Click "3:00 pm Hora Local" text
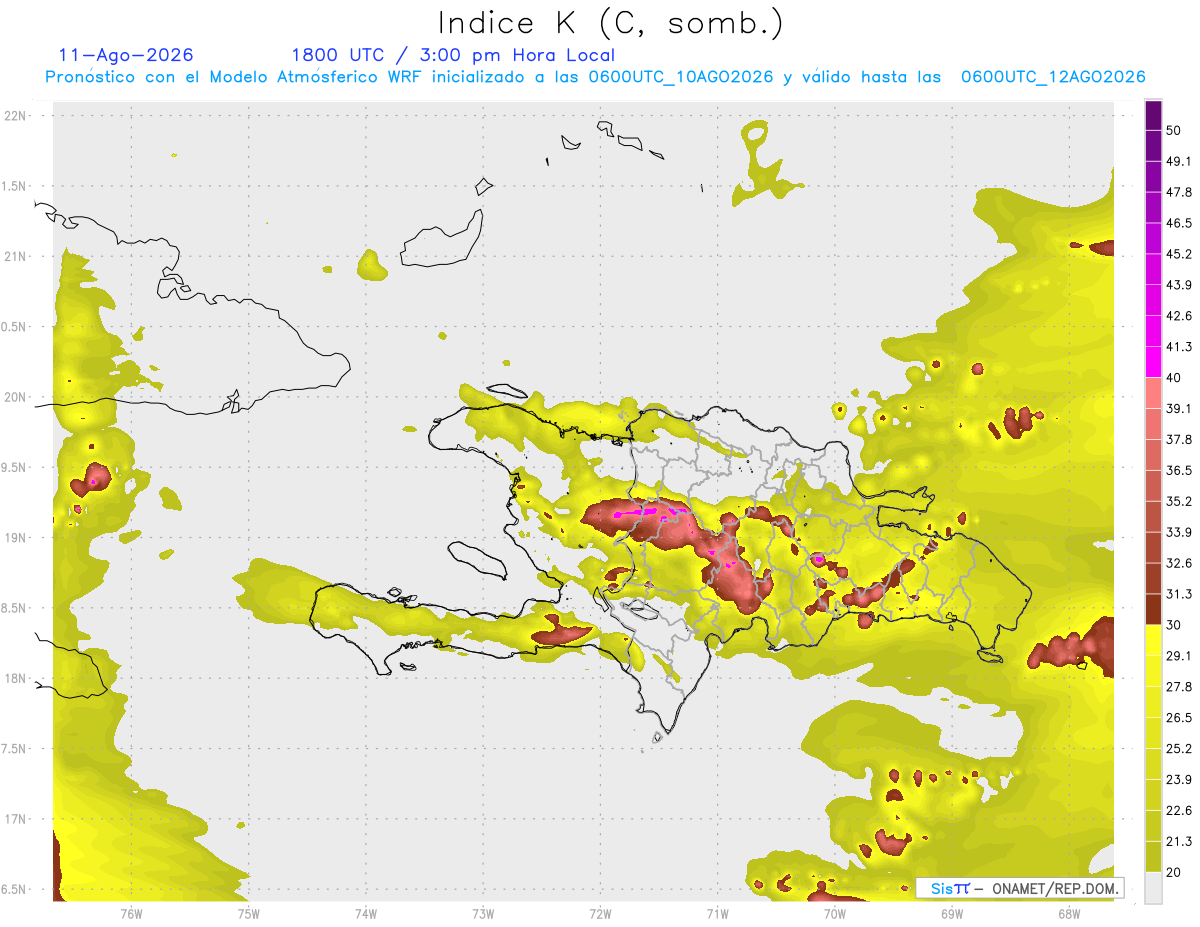 point(519,55)
